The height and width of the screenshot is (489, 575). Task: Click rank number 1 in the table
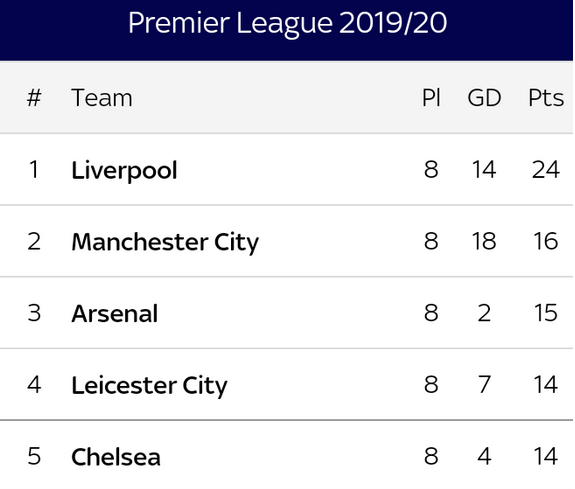[x=34, y=170]
